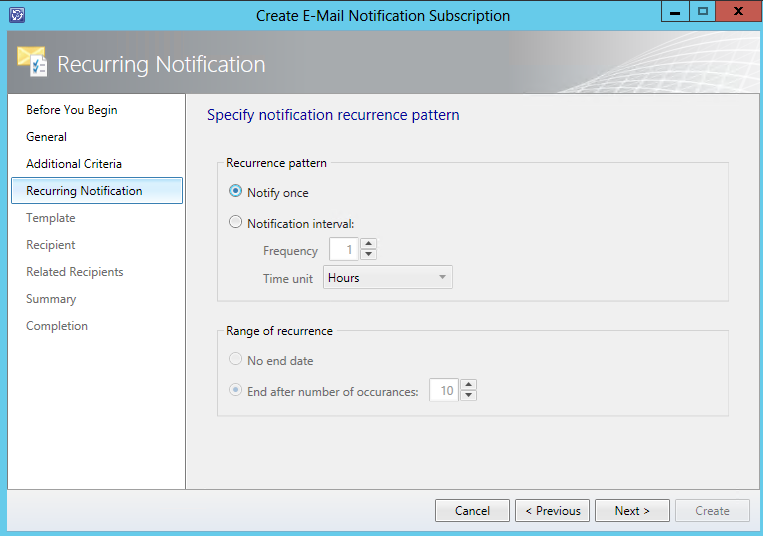
Task: Select the Recurring Notification step
Action: (x=97, y=191)
